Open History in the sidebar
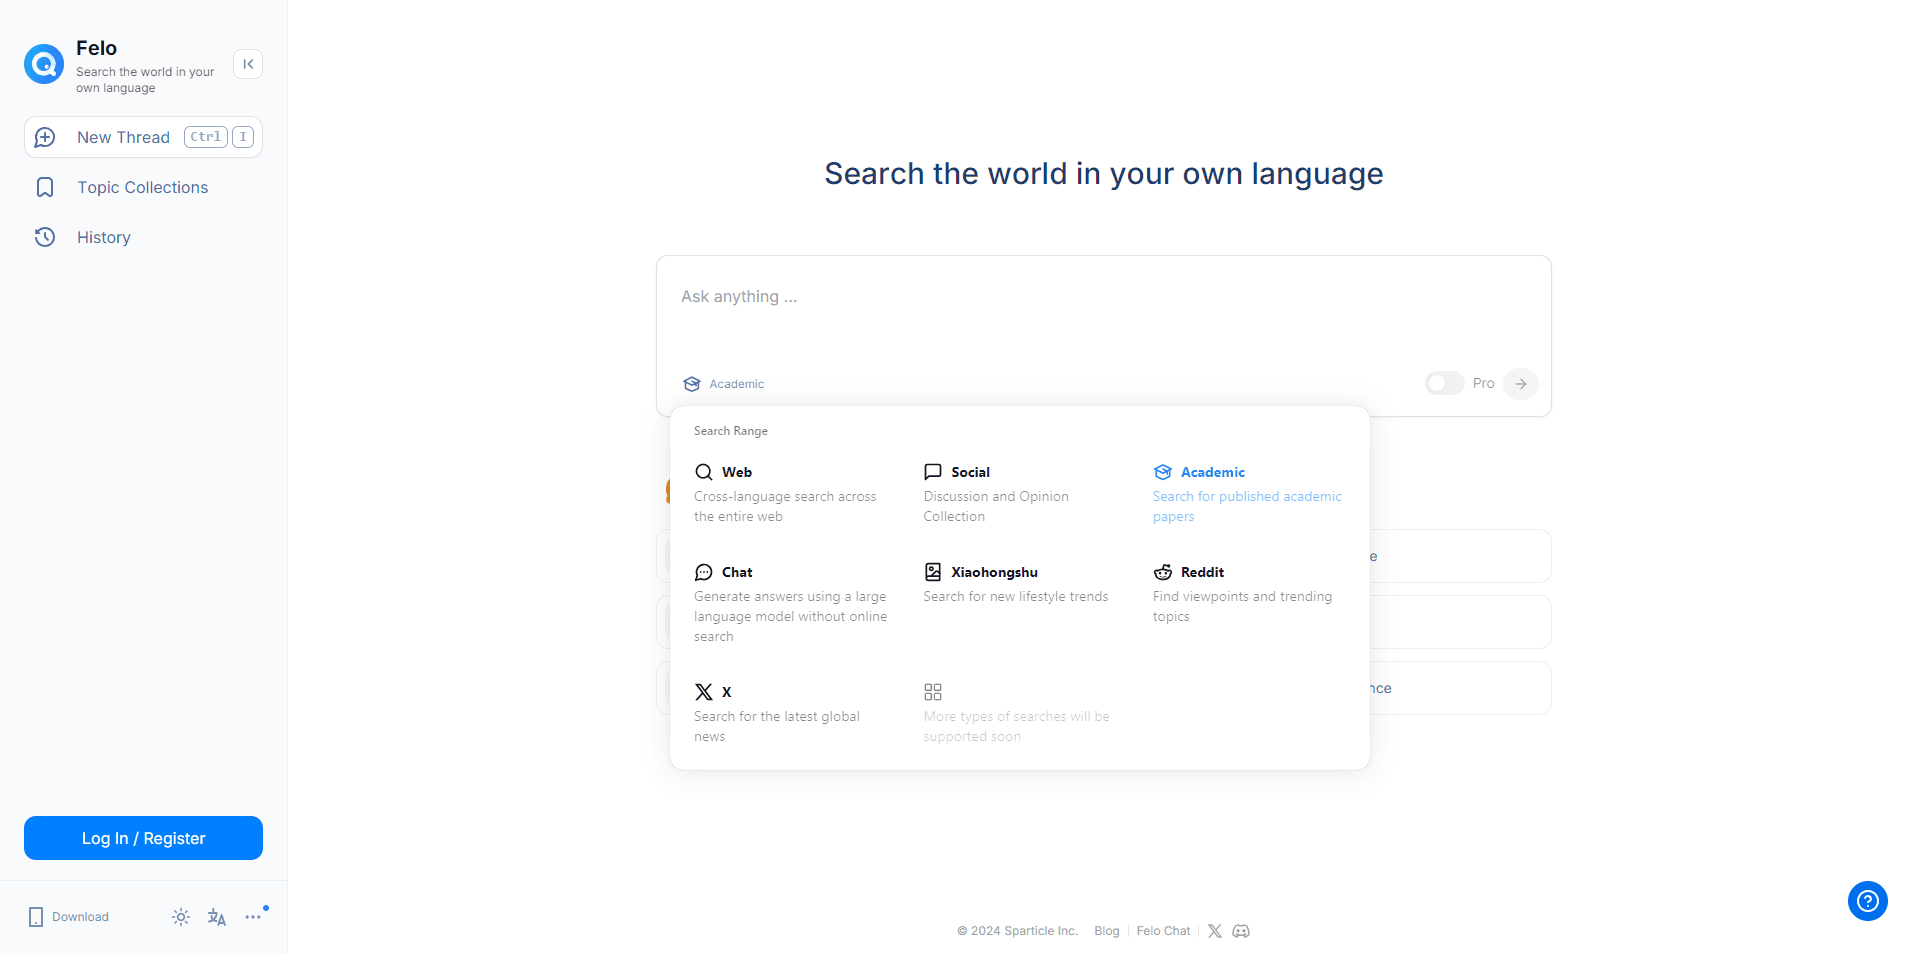 click(104, 237)
